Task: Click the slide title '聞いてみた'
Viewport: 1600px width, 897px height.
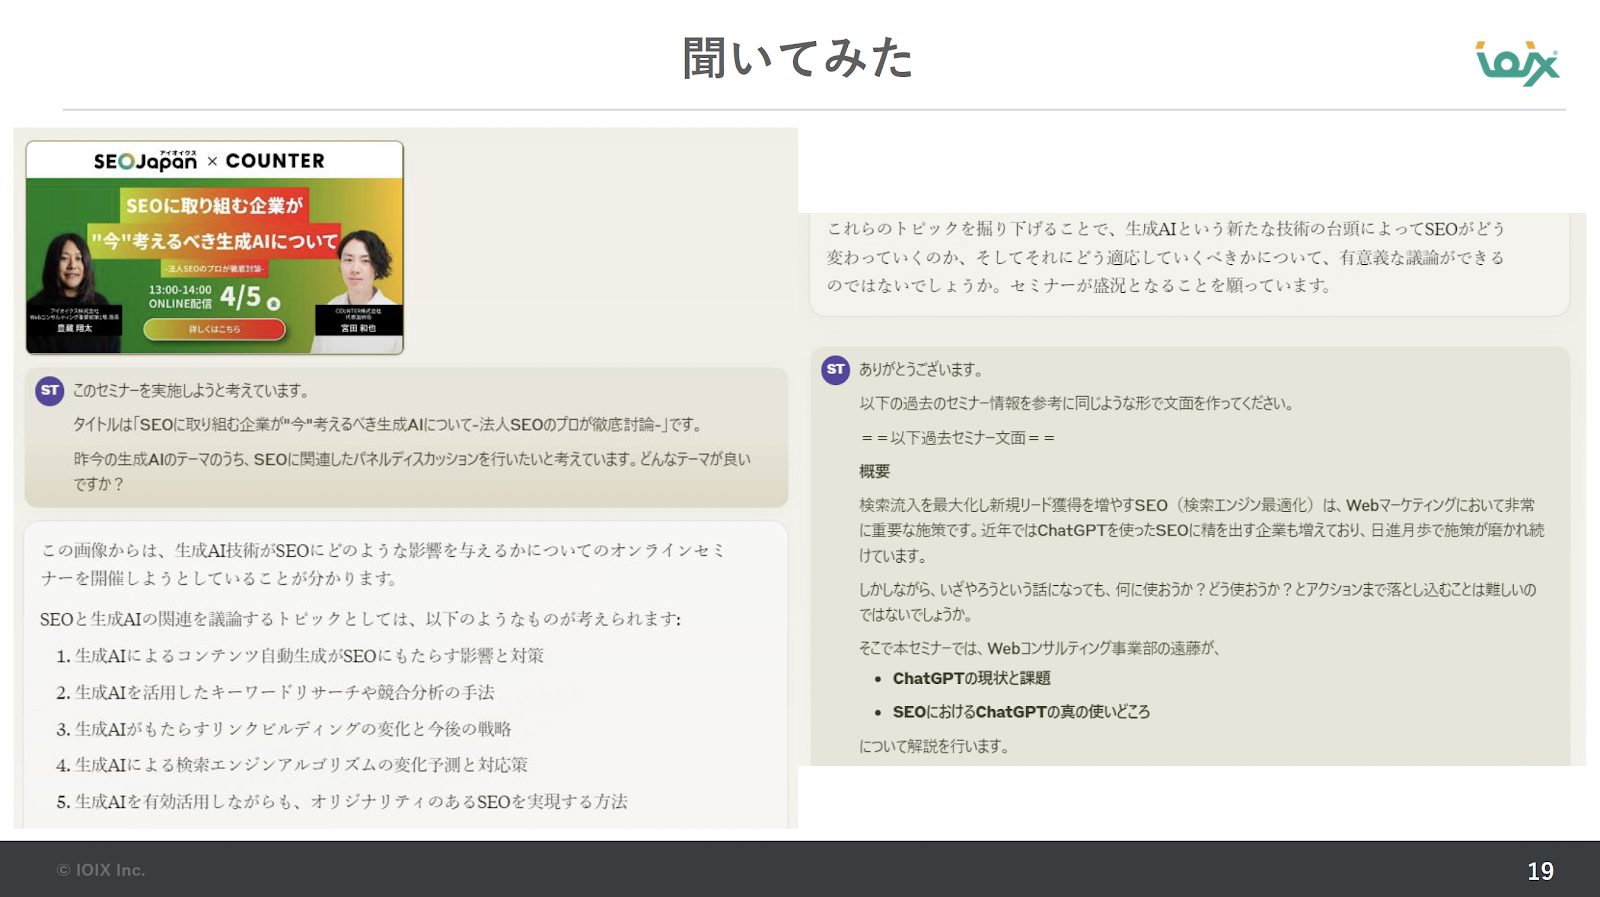Action: (x=799, y=58)
